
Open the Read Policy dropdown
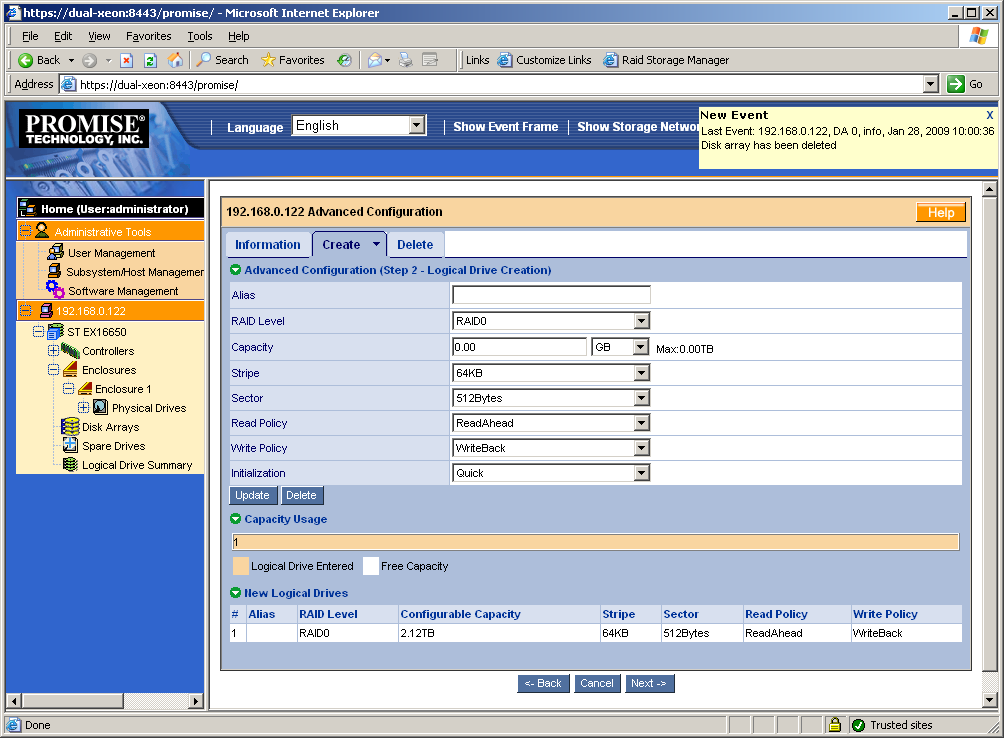(642, 423)
